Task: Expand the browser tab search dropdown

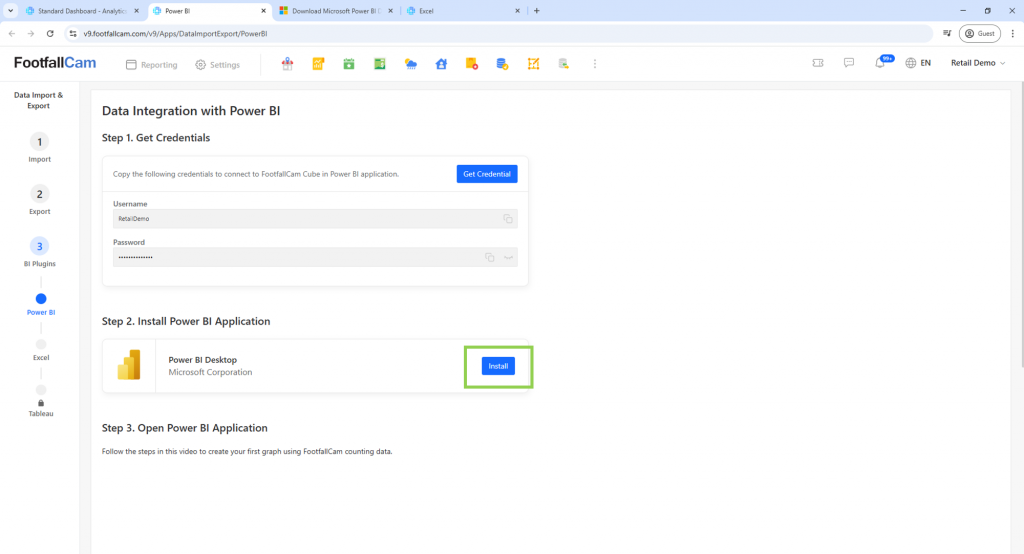Action: (10, 10)
